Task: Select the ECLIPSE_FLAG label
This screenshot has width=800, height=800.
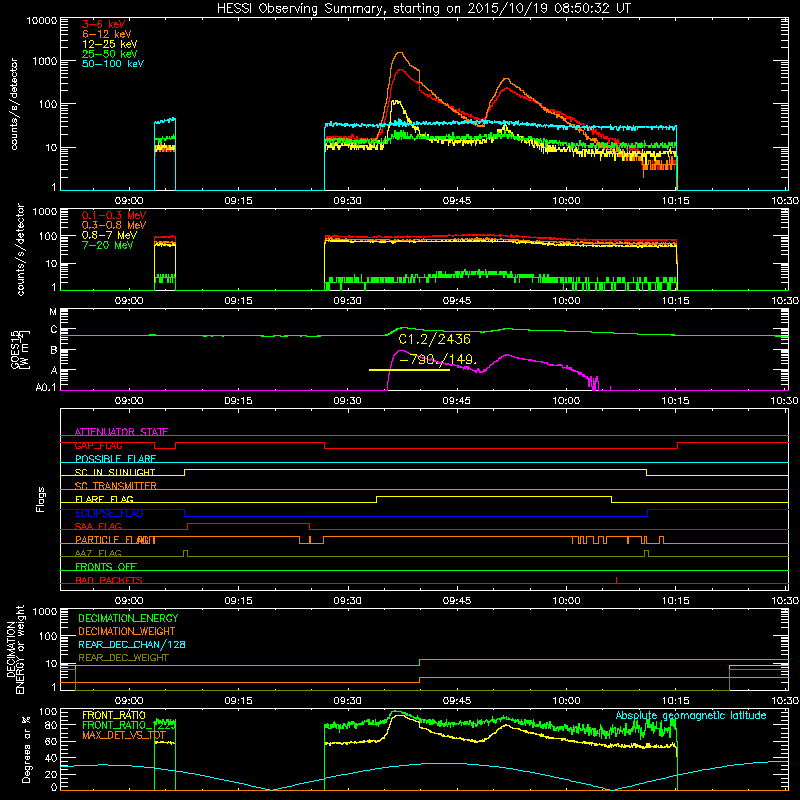Action: tap(109, 513)
